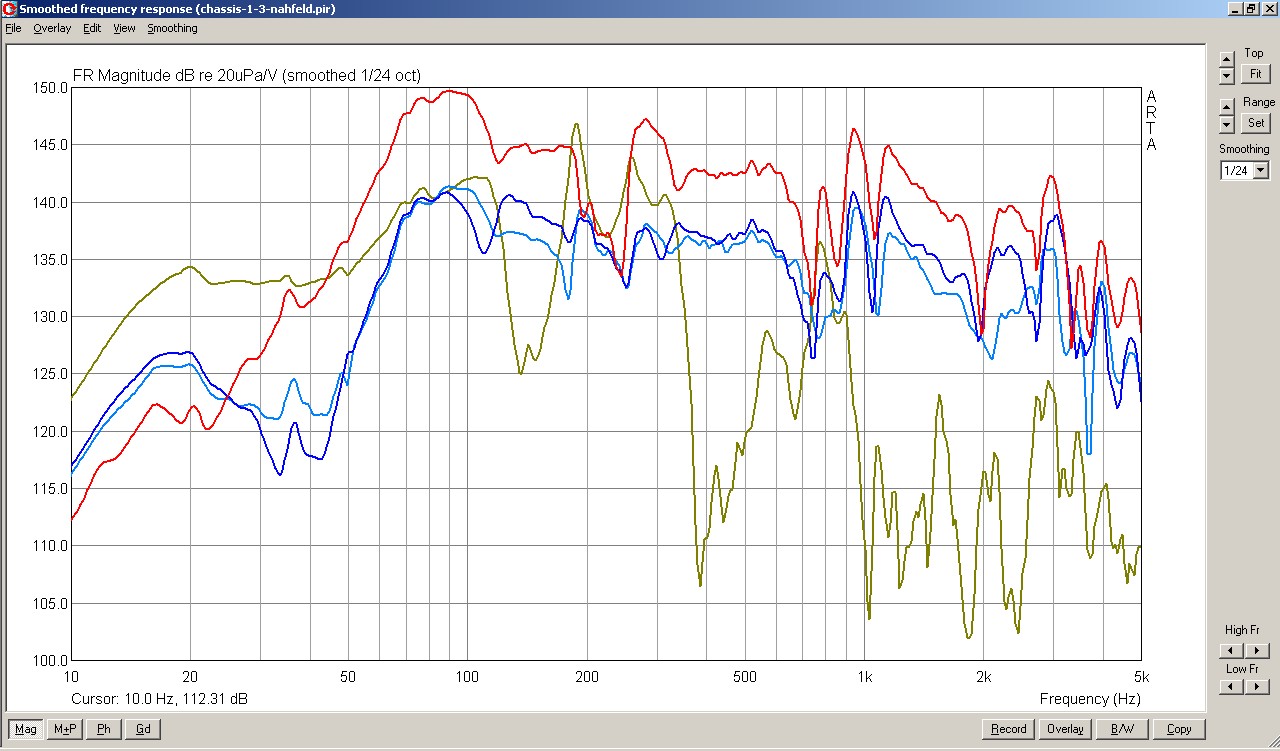1280x751 pixels.
Task: Increase High Fr with right arrow
Action: [1256, 651]
